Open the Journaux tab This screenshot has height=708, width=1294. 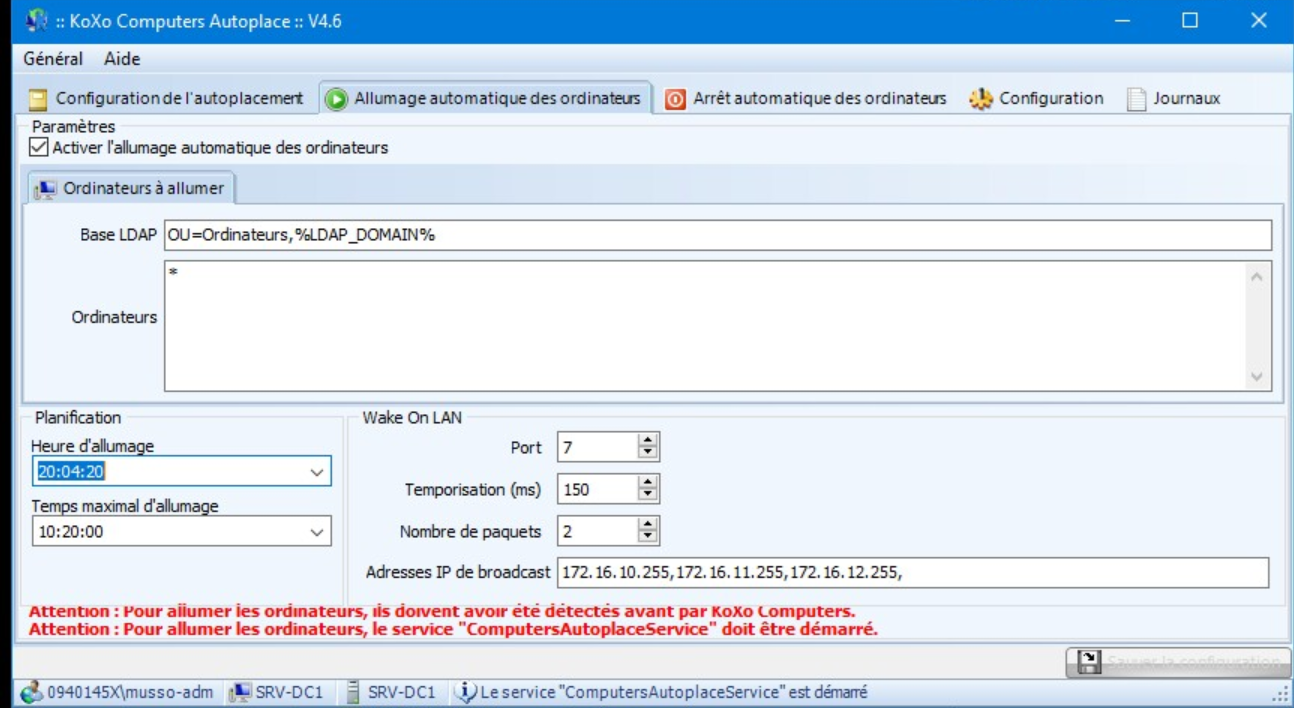point(1174,99)
